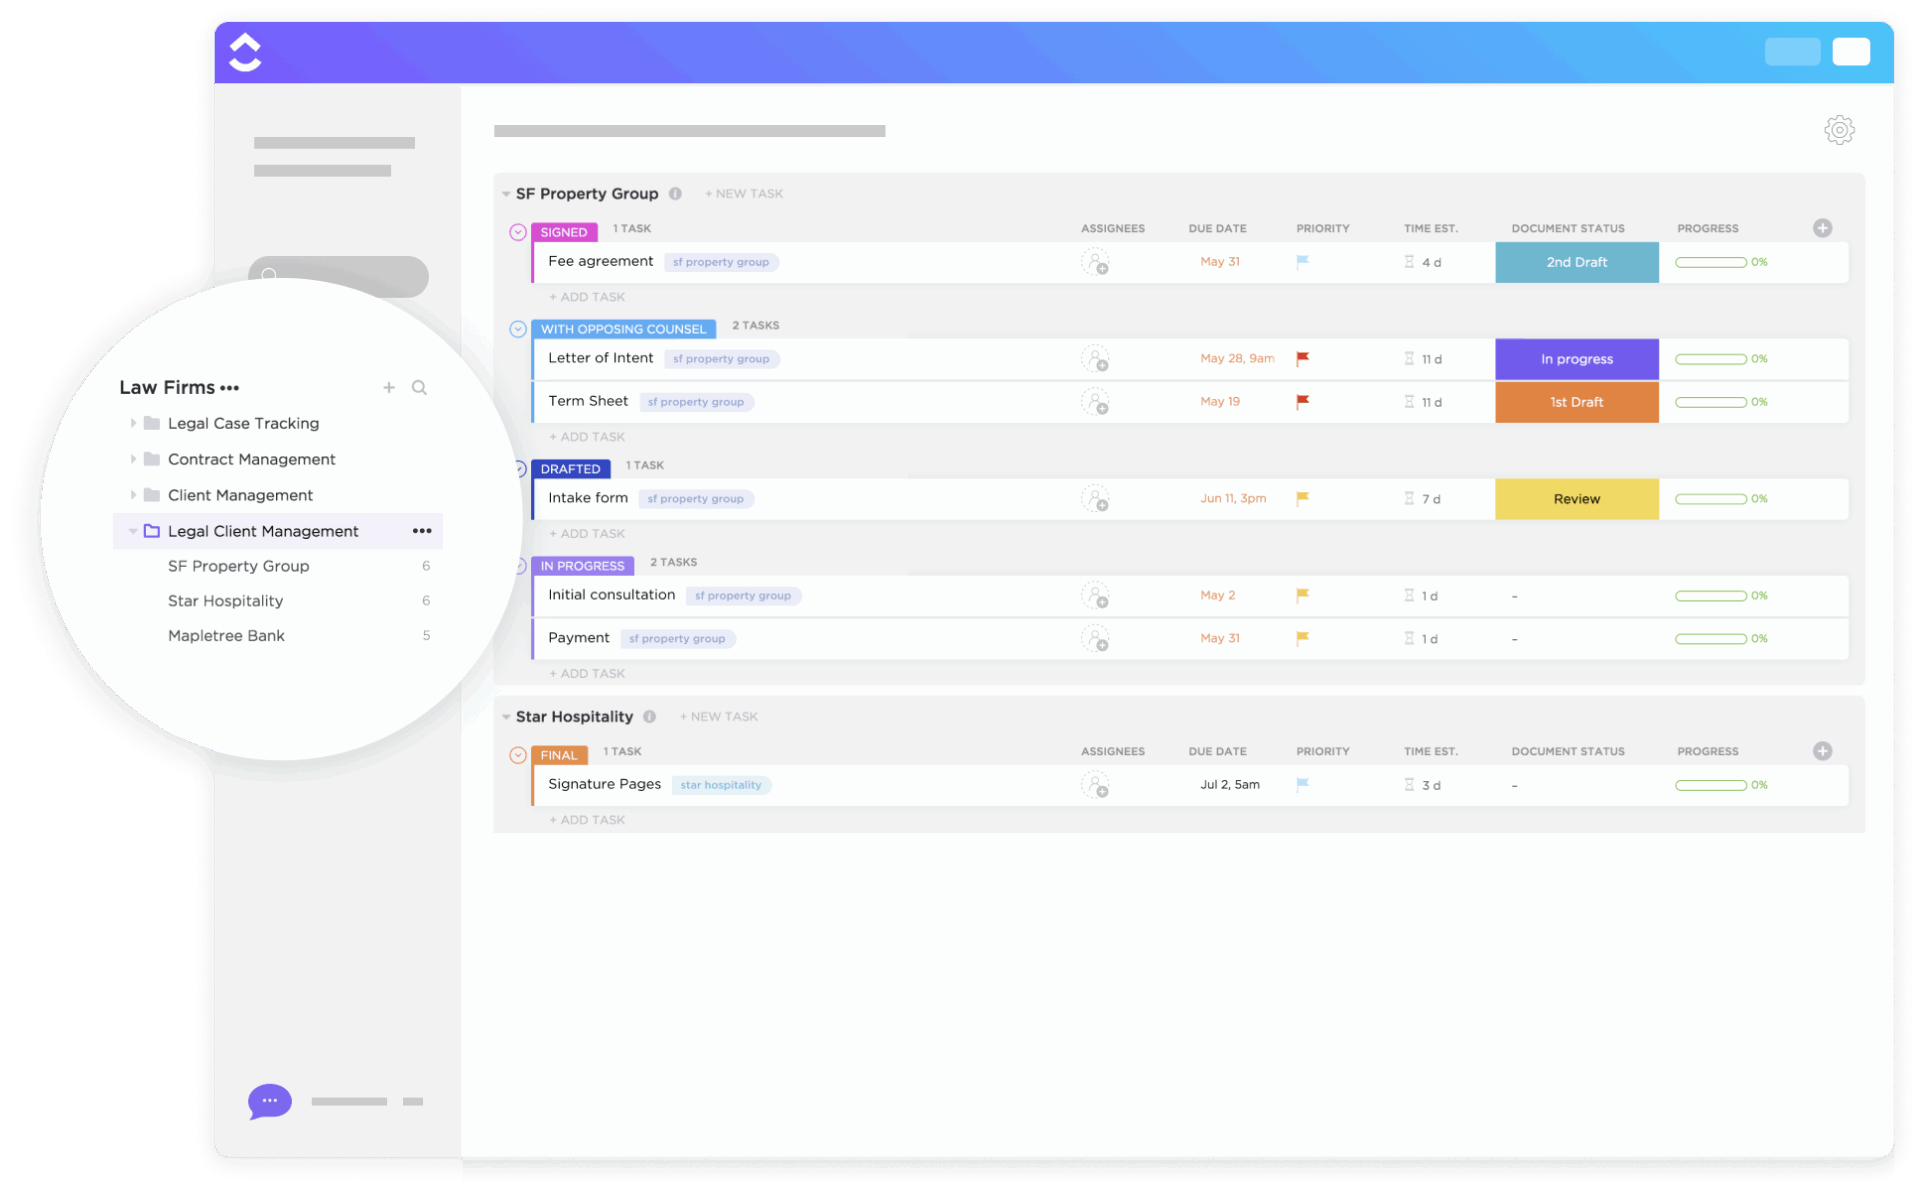Screen dimensions: 1920x1187
Task: Click the info icon beside SF Property Group
Action: pyautogui.click(x=677, y=193)
